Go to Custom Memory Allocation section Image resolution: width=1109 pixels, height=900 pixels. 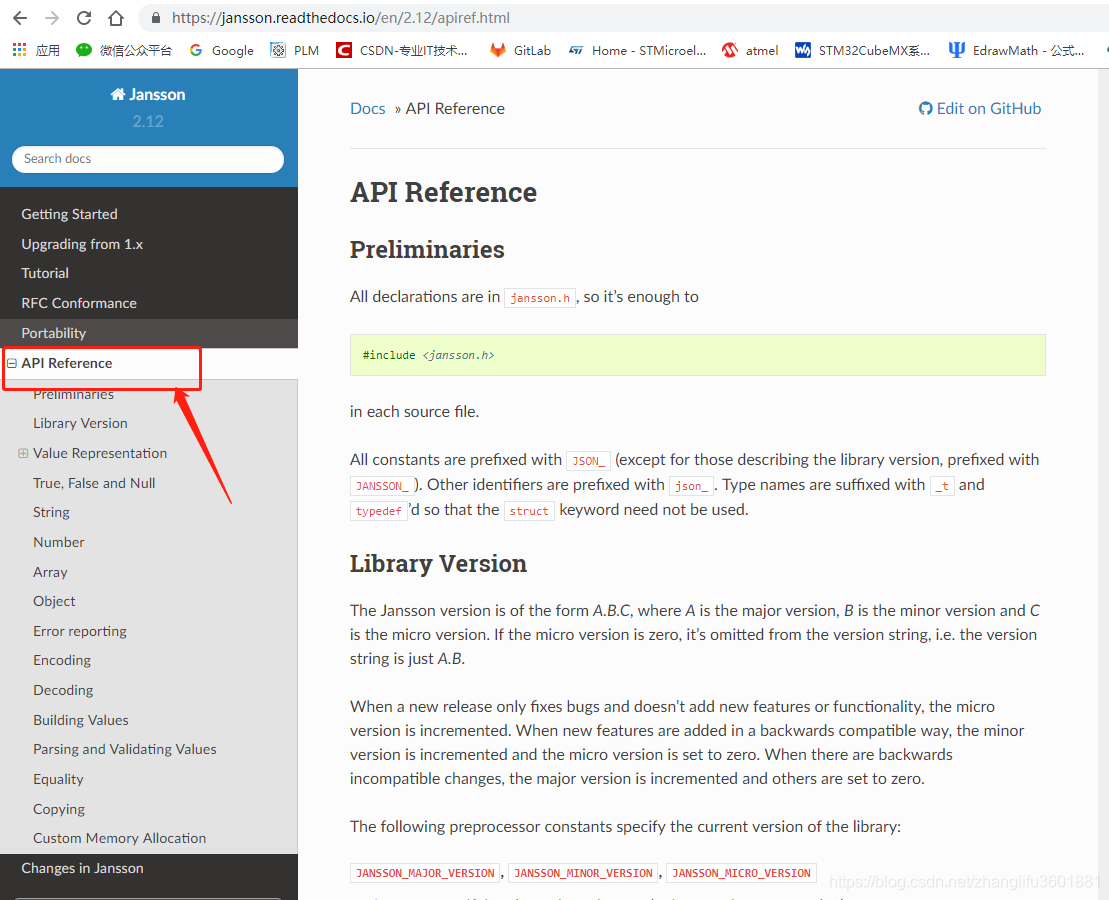pos(120,838)
